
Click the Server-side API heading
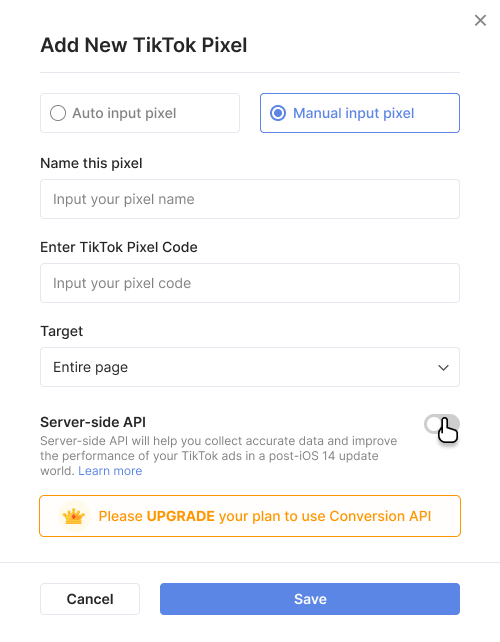[93, 422]
